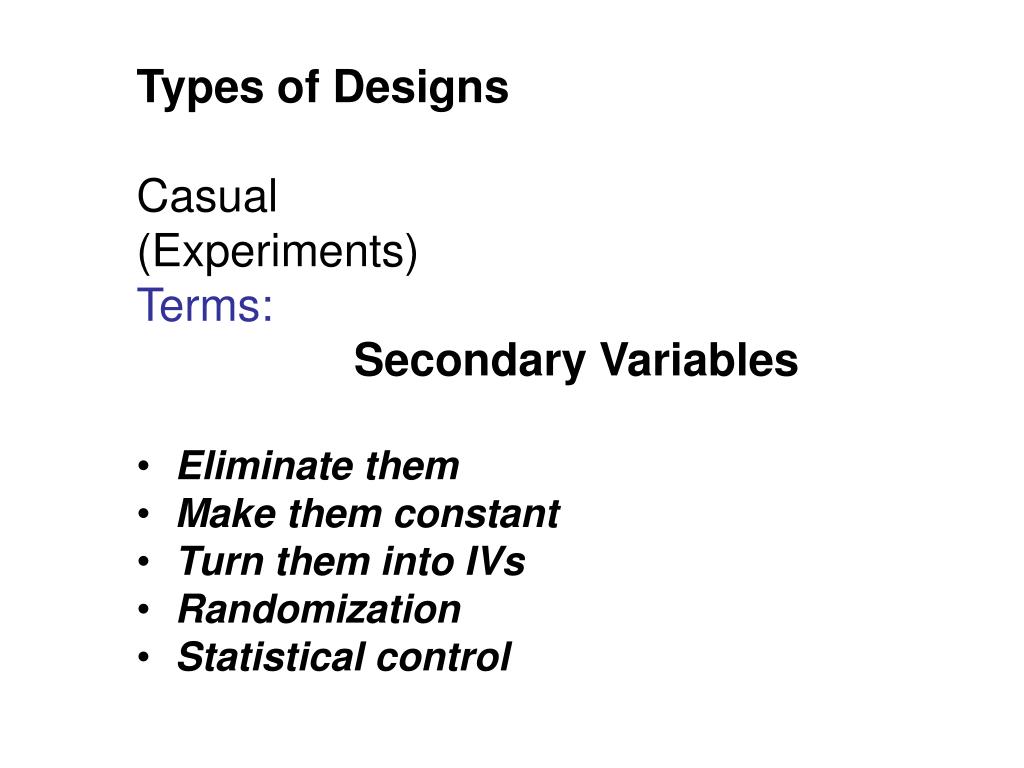Click the word 'IVs' in third bullet

click(496, 562)
